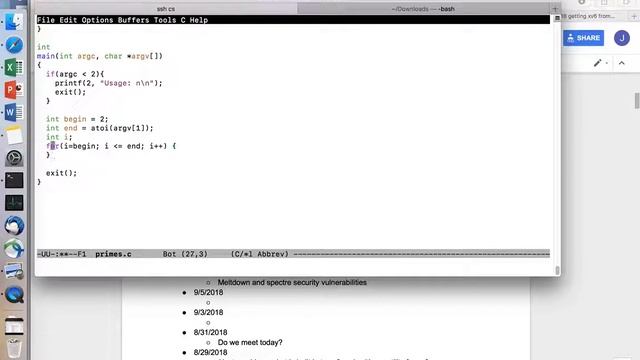
Task: Click the SHARE button in Docs
Action: (x=583, y=38)
